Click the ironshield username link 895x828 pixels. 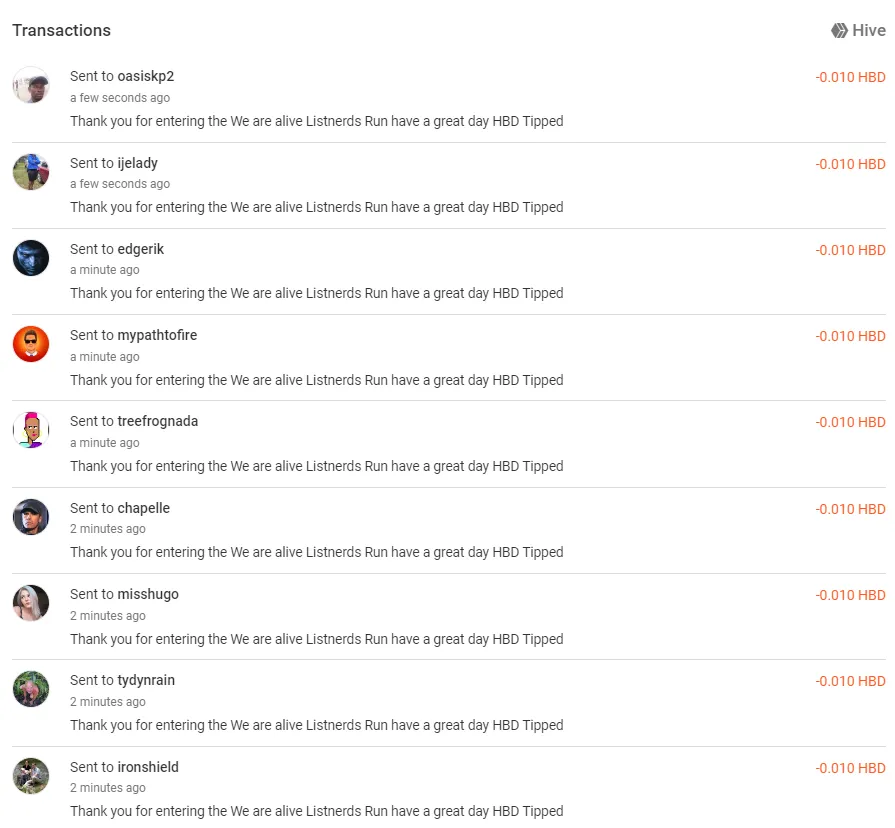coord(148,768)
